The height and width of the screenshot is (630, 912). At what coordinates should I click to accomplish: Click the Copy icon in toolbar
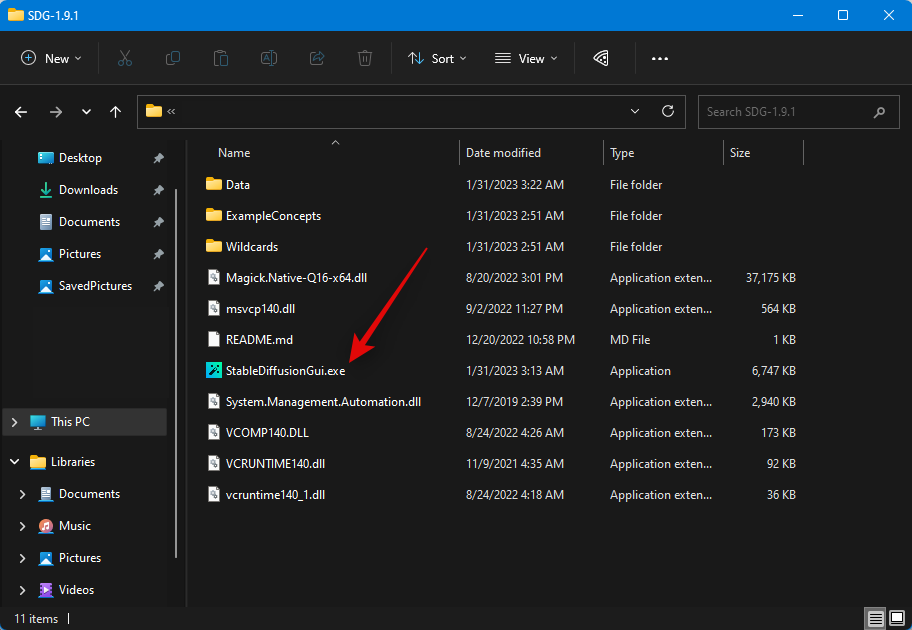coord(173,58)
